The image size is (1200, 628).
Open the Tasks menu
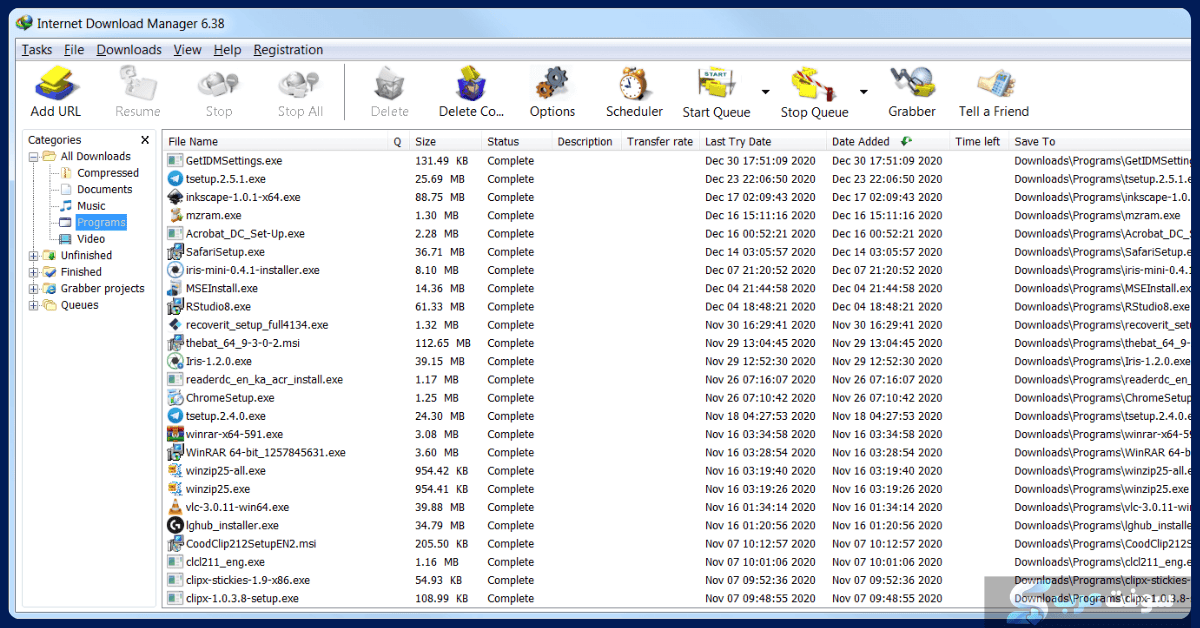click(x=37, y=50)
